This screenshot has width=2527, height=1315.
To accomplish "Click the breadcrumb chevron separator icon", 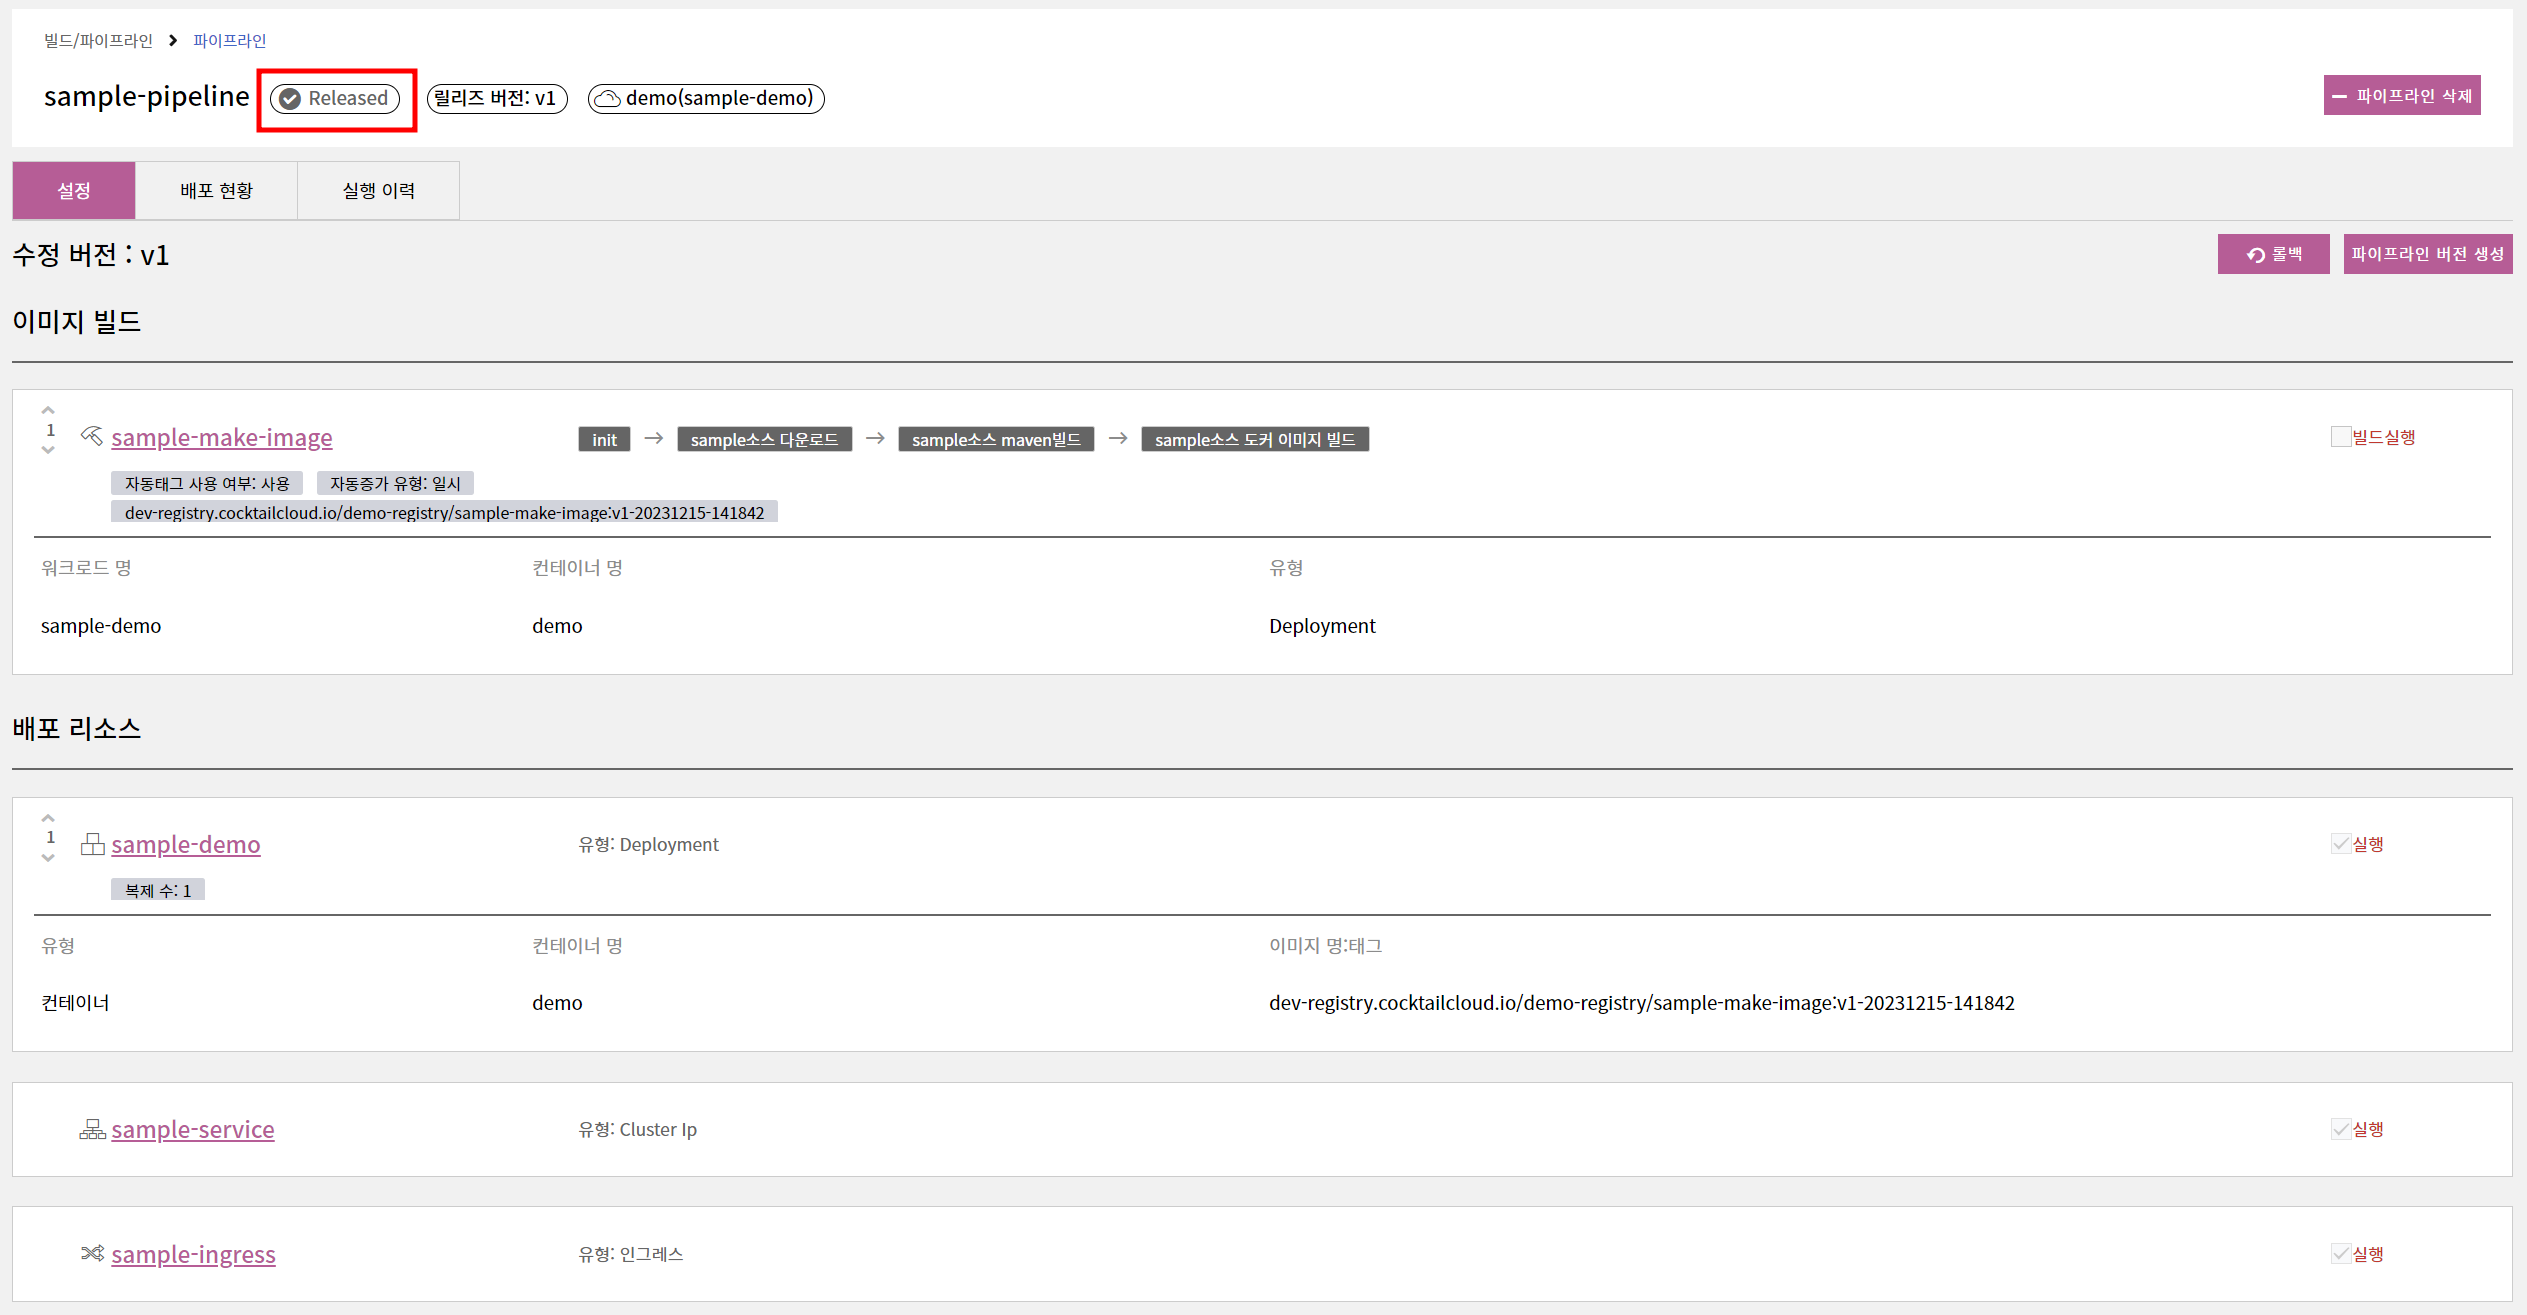I will point(173,40).
